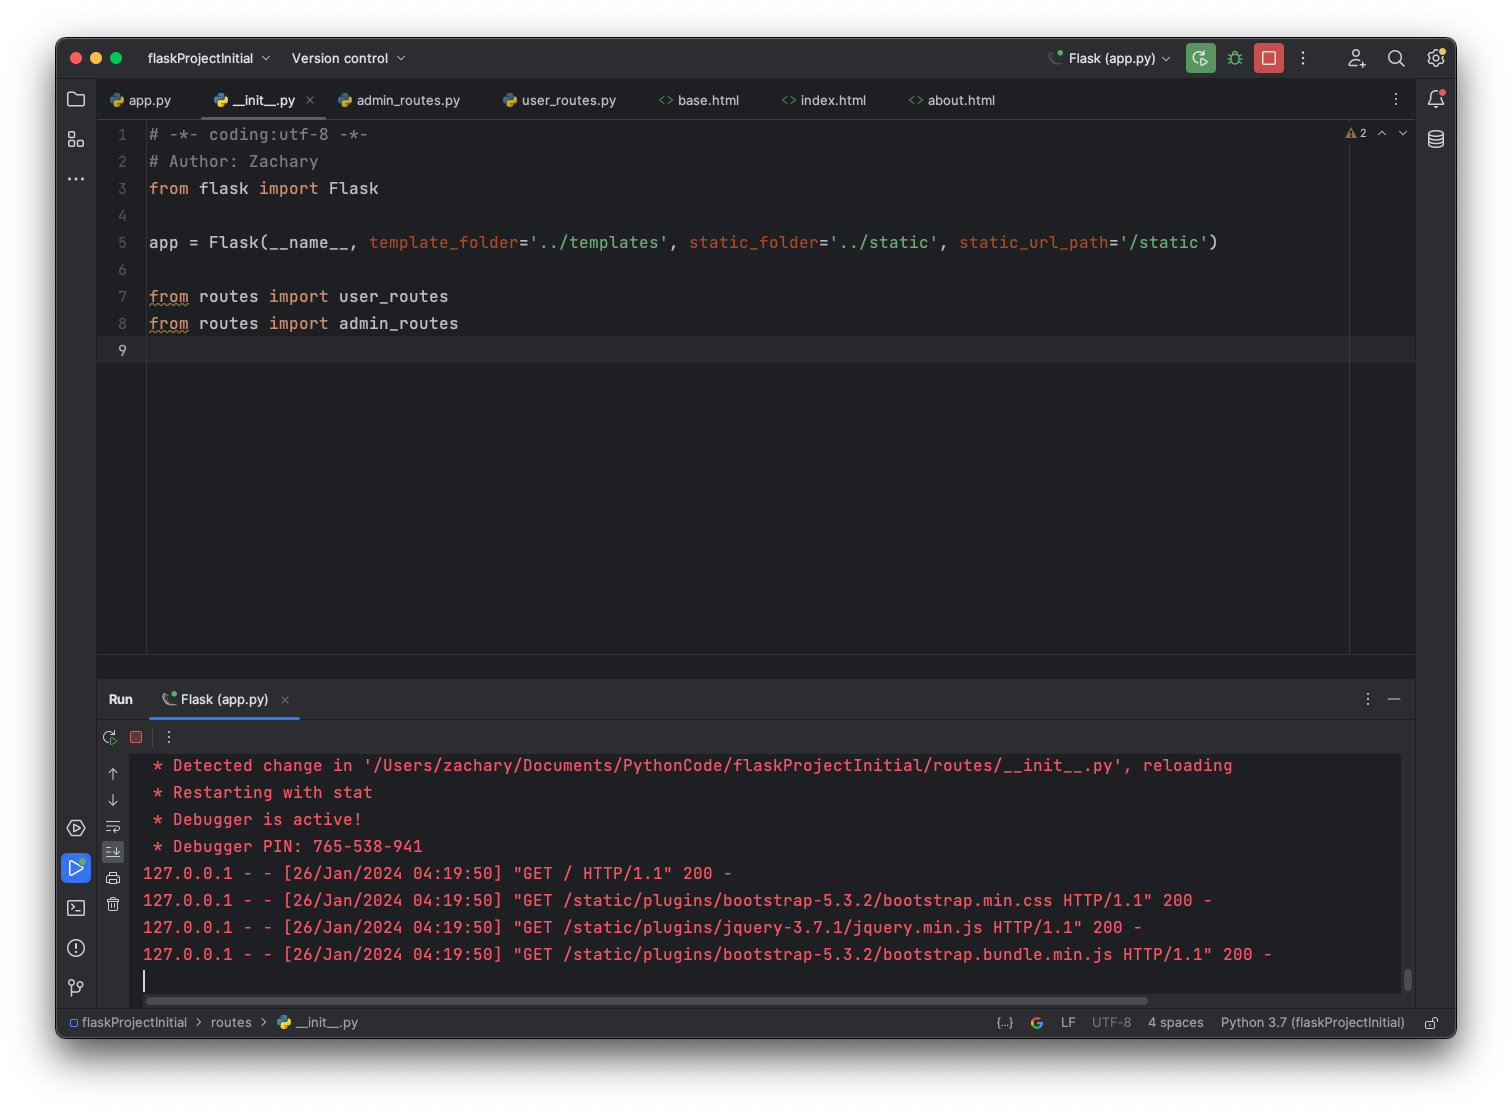Open the Version control dropdown
Screen dimensions: 1512x1112
348,58
